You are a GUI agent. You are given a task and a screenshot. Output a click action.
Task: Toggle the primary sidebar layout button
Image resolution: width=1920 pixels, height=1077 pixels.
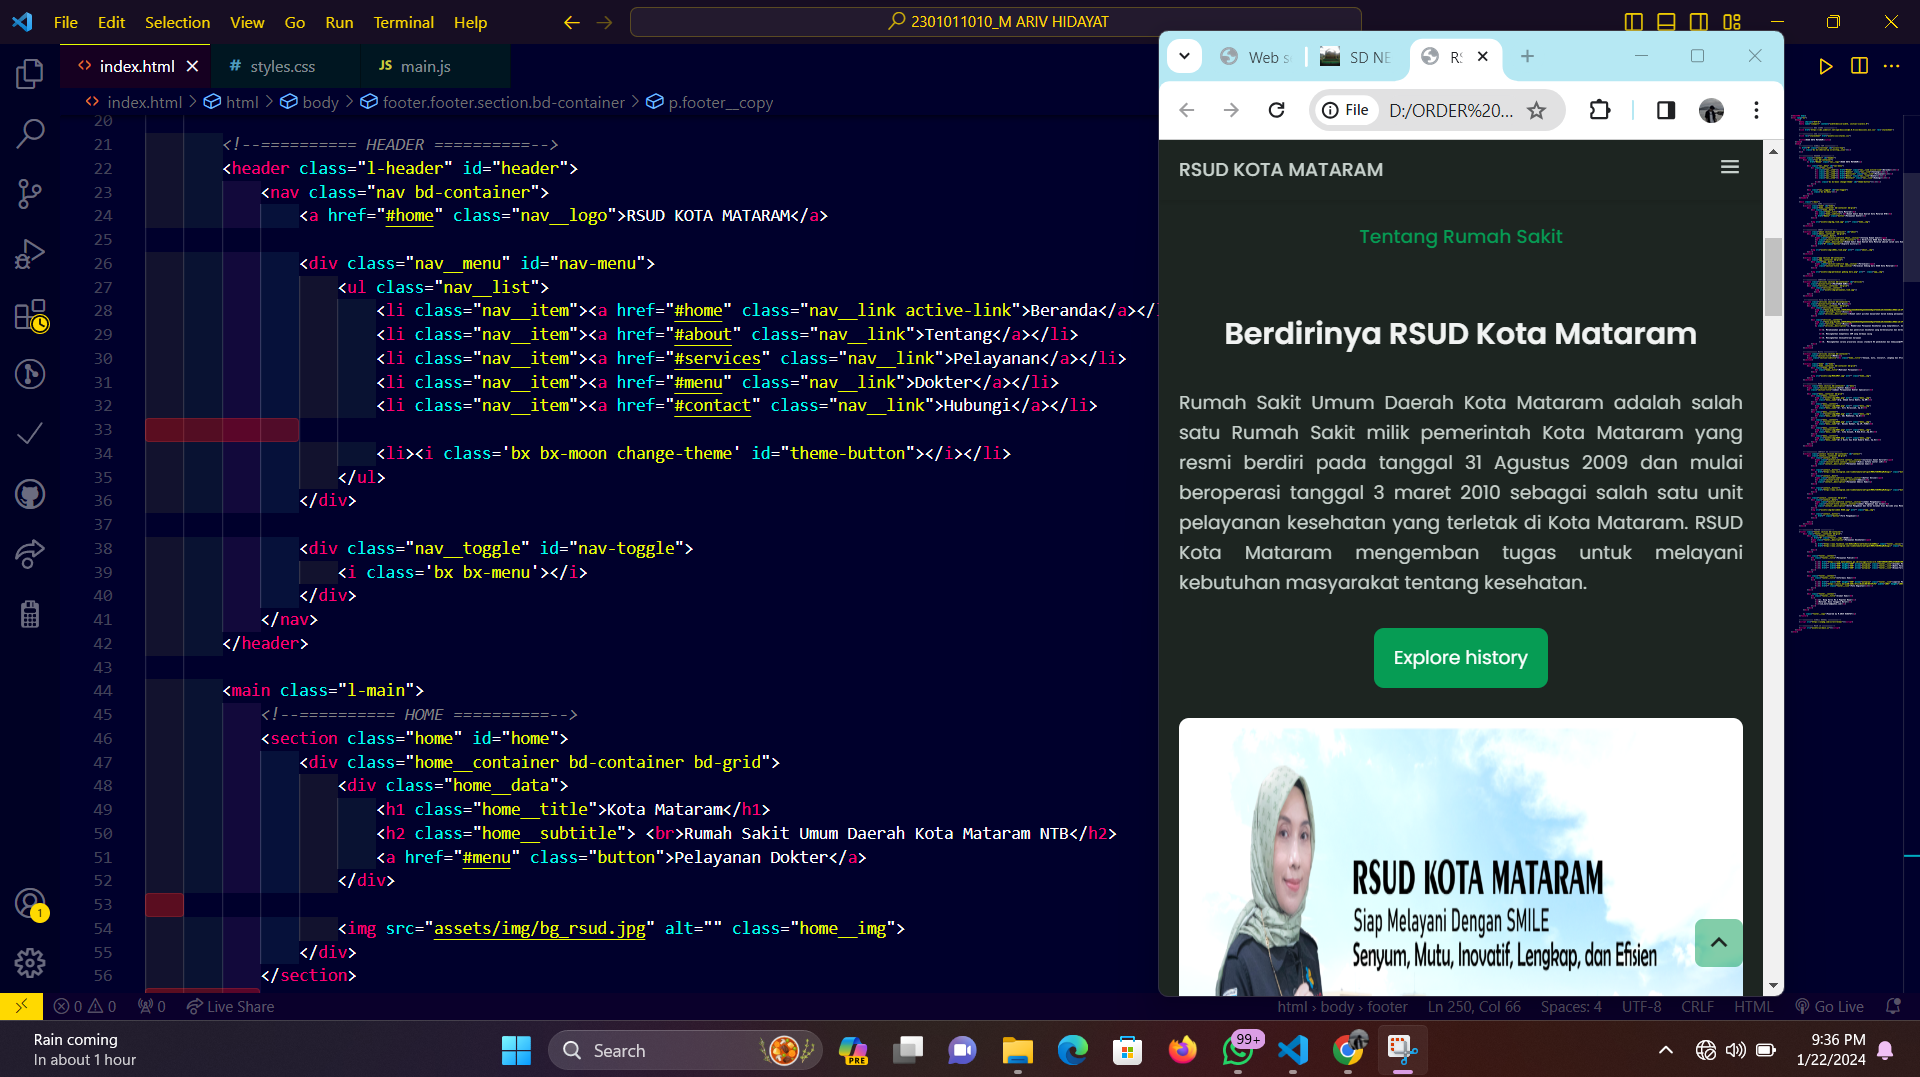[1634, 22]
